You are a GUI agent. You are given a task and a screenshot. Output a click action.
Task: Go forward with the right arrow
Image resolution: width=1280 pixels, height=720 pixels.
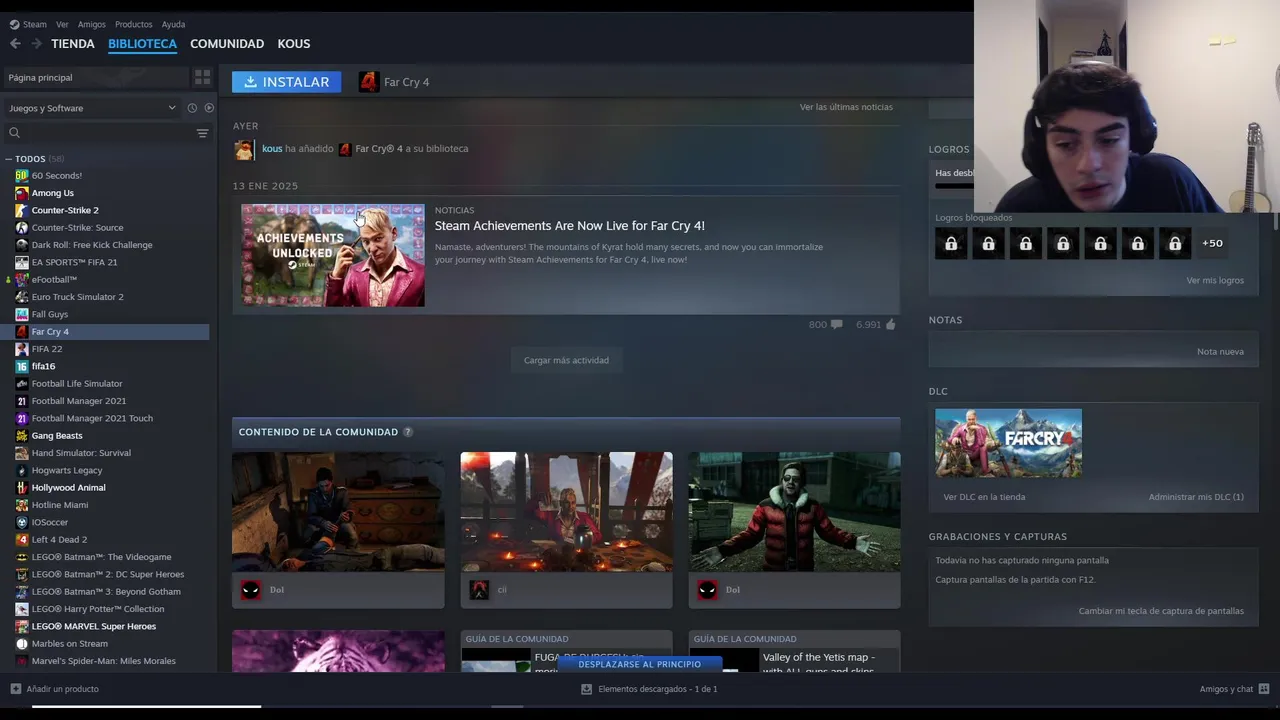37,44
